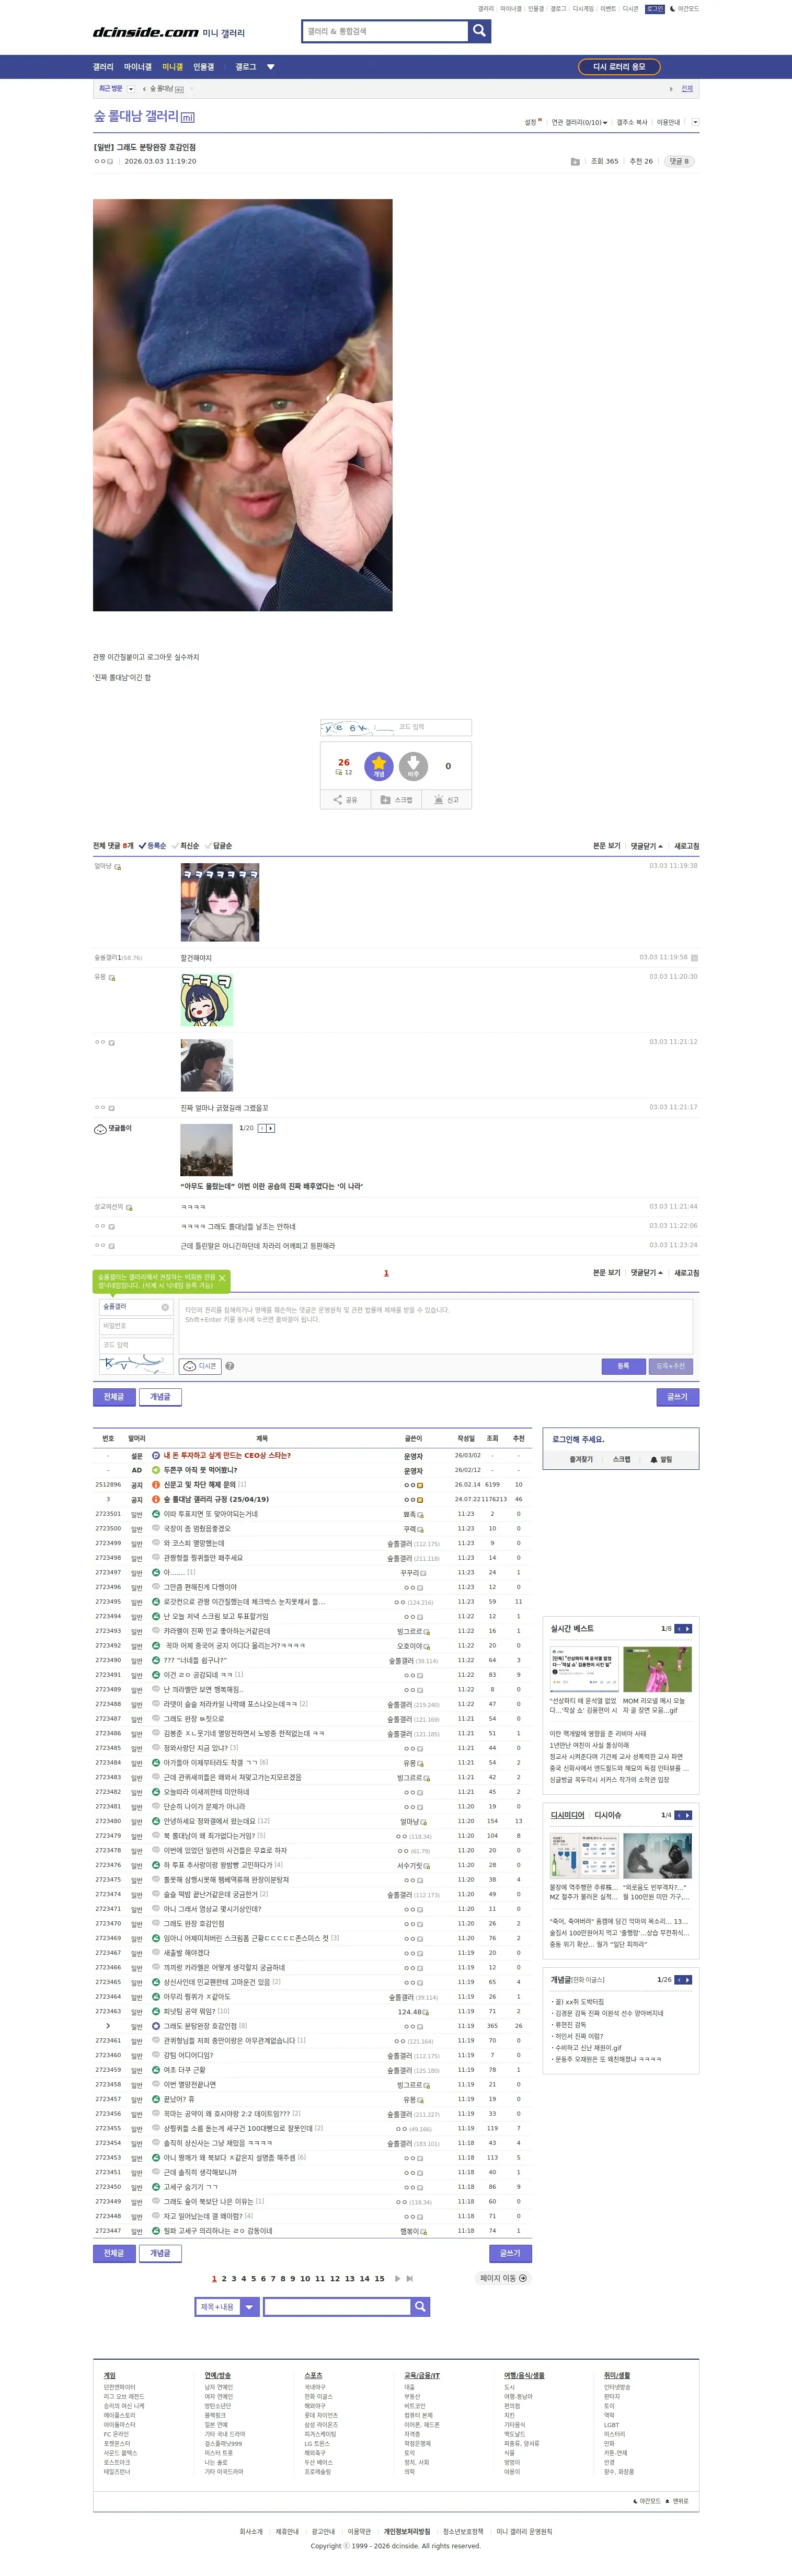Screen dimensions: 792x2576
Task: Click next arrow in 디시미디어 box
Action: (688, 1815)
